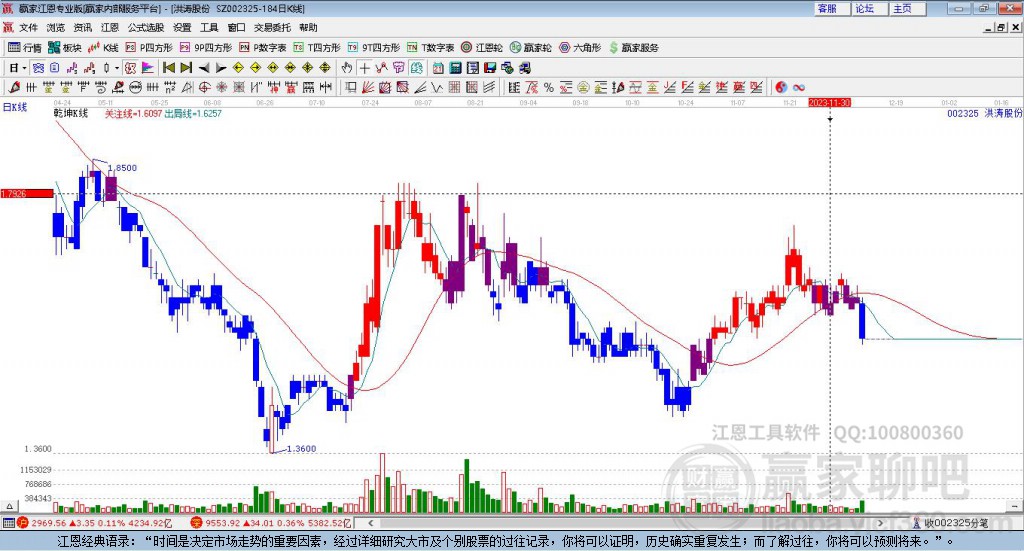Click the red 1.7926 price tag

tap(27, 194)
